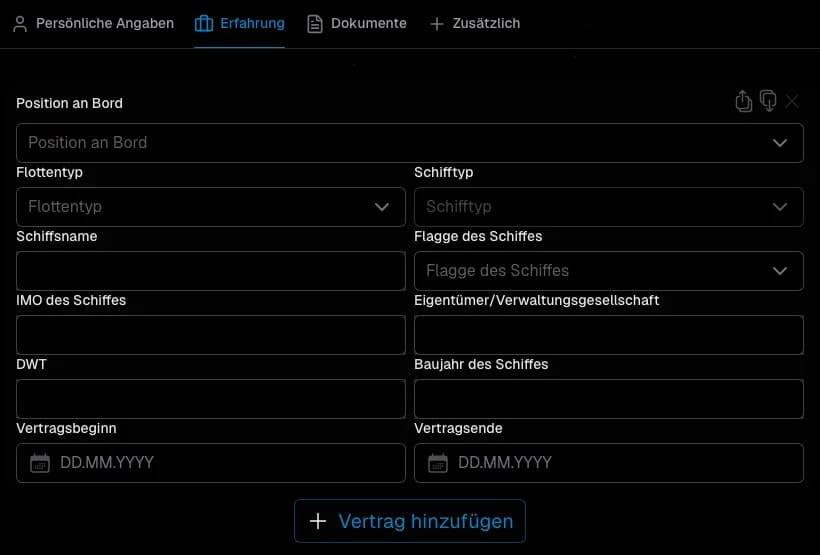Image resolution: width=820 pixels, height=555 pixels.
Task: Click the calendar icon in Vertragsbeginn
Action: 40,463
